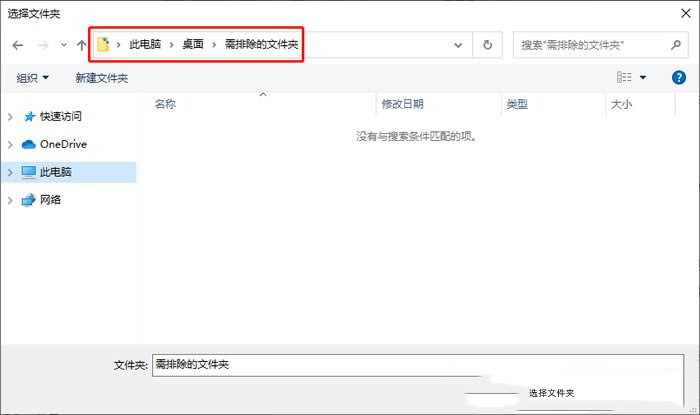Expand the 快速访问 tree node
700x415 pixels.
pyautogui.click(x=10, y=117)
